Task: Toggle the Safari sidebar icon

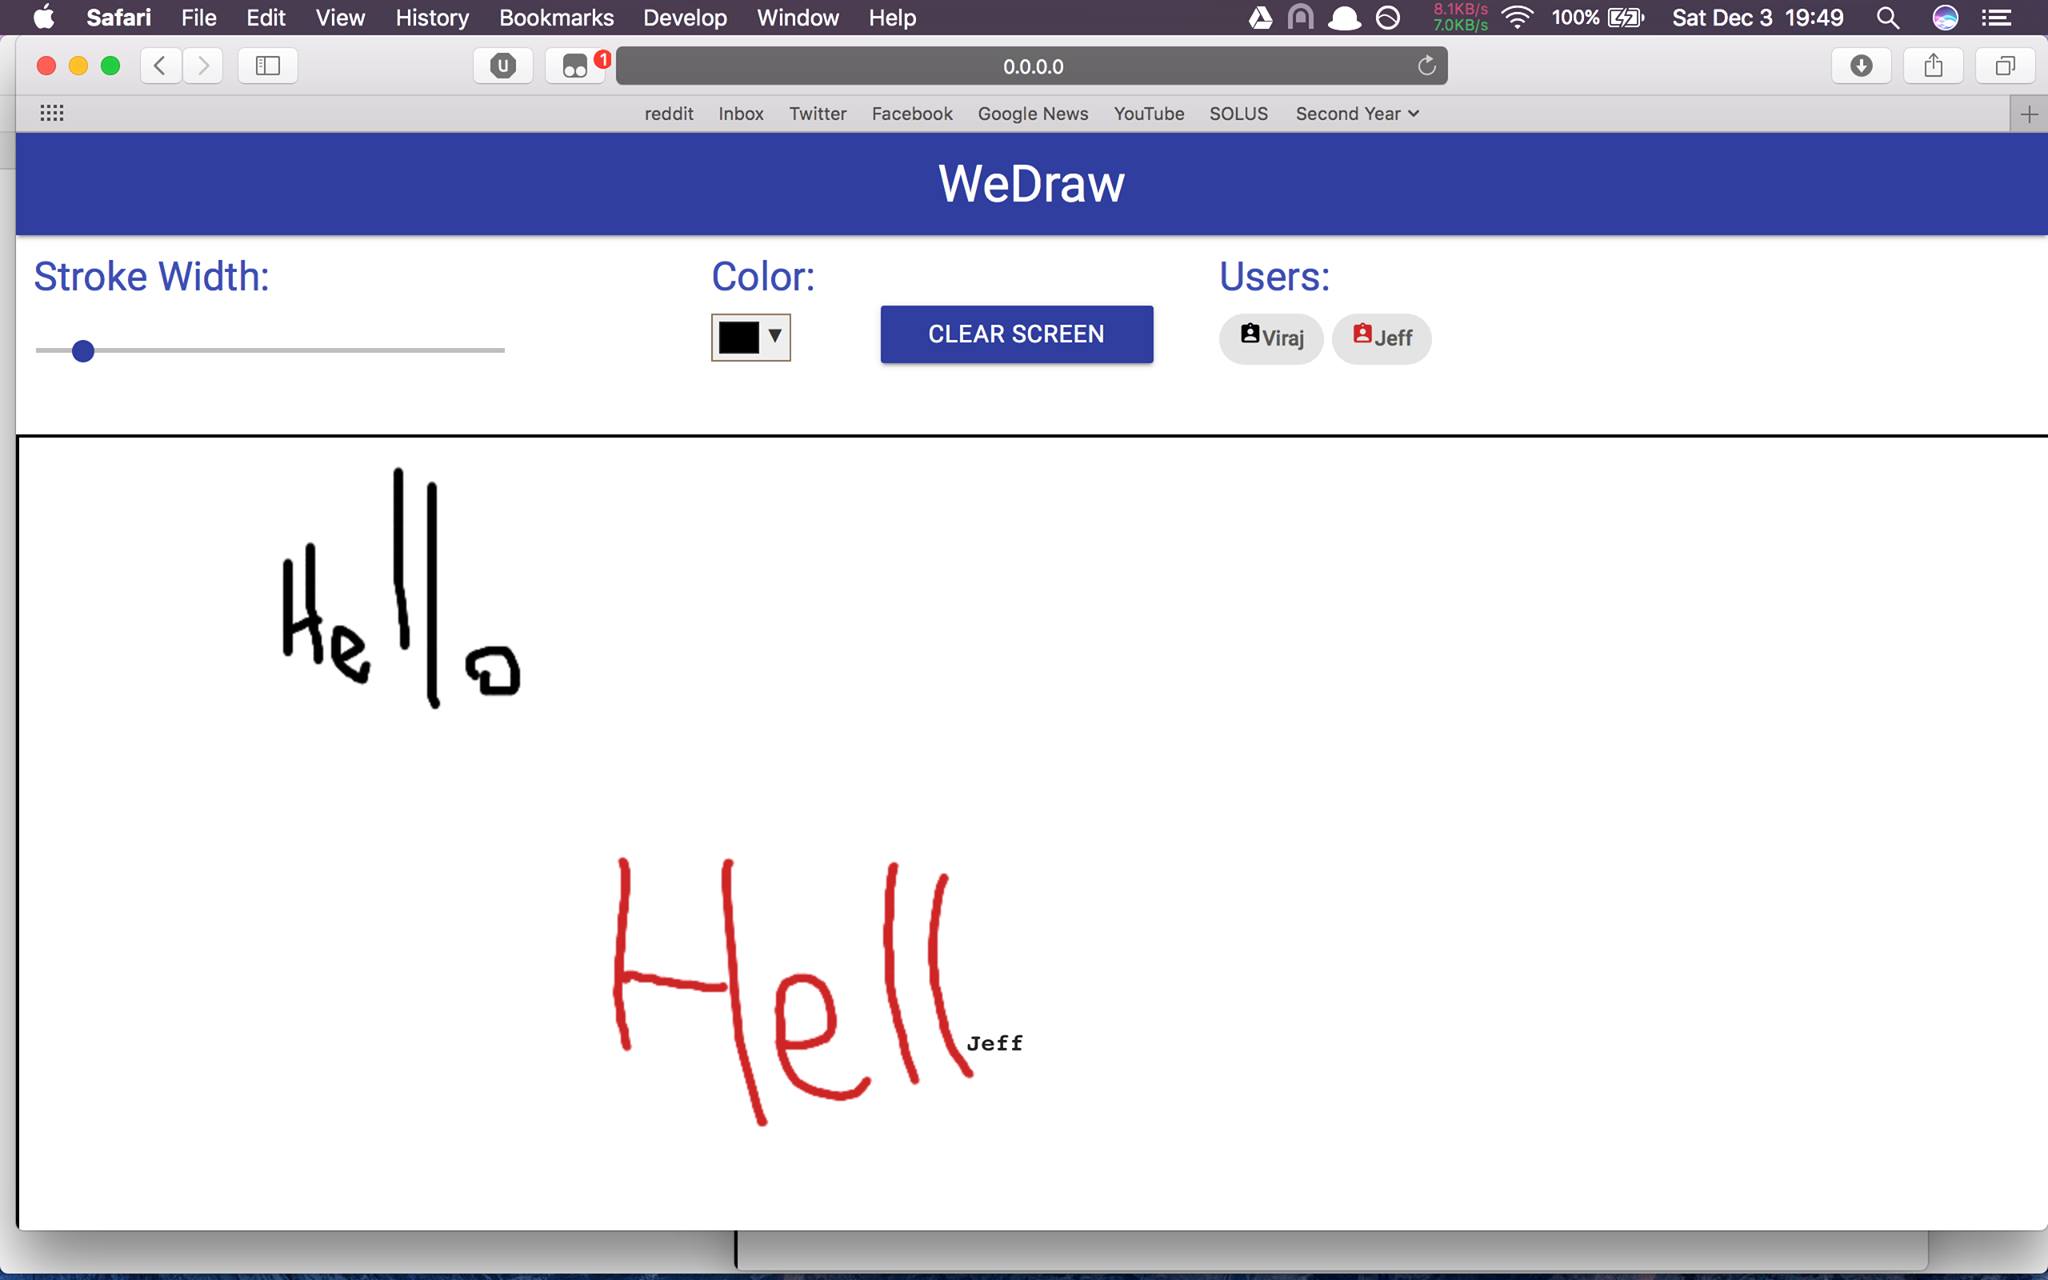Action: coord(267,66)
